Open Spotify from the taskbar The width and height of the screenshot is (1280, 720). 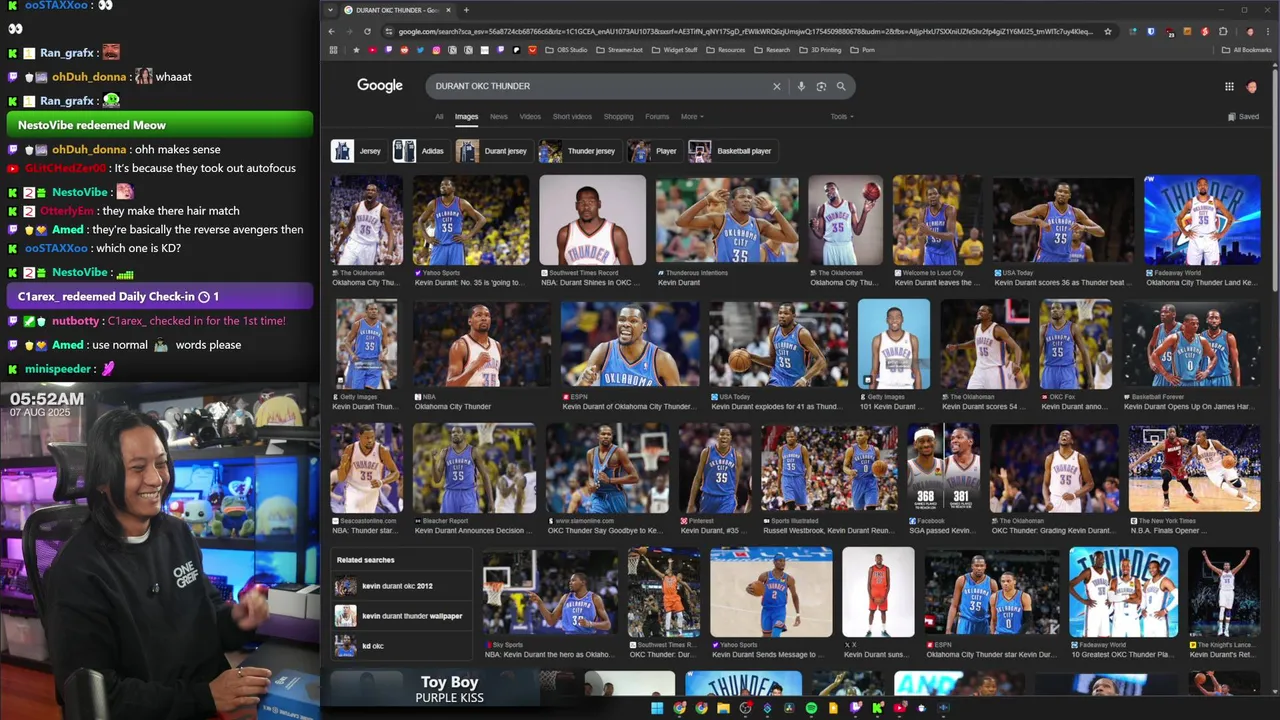(x=811, y=708)
